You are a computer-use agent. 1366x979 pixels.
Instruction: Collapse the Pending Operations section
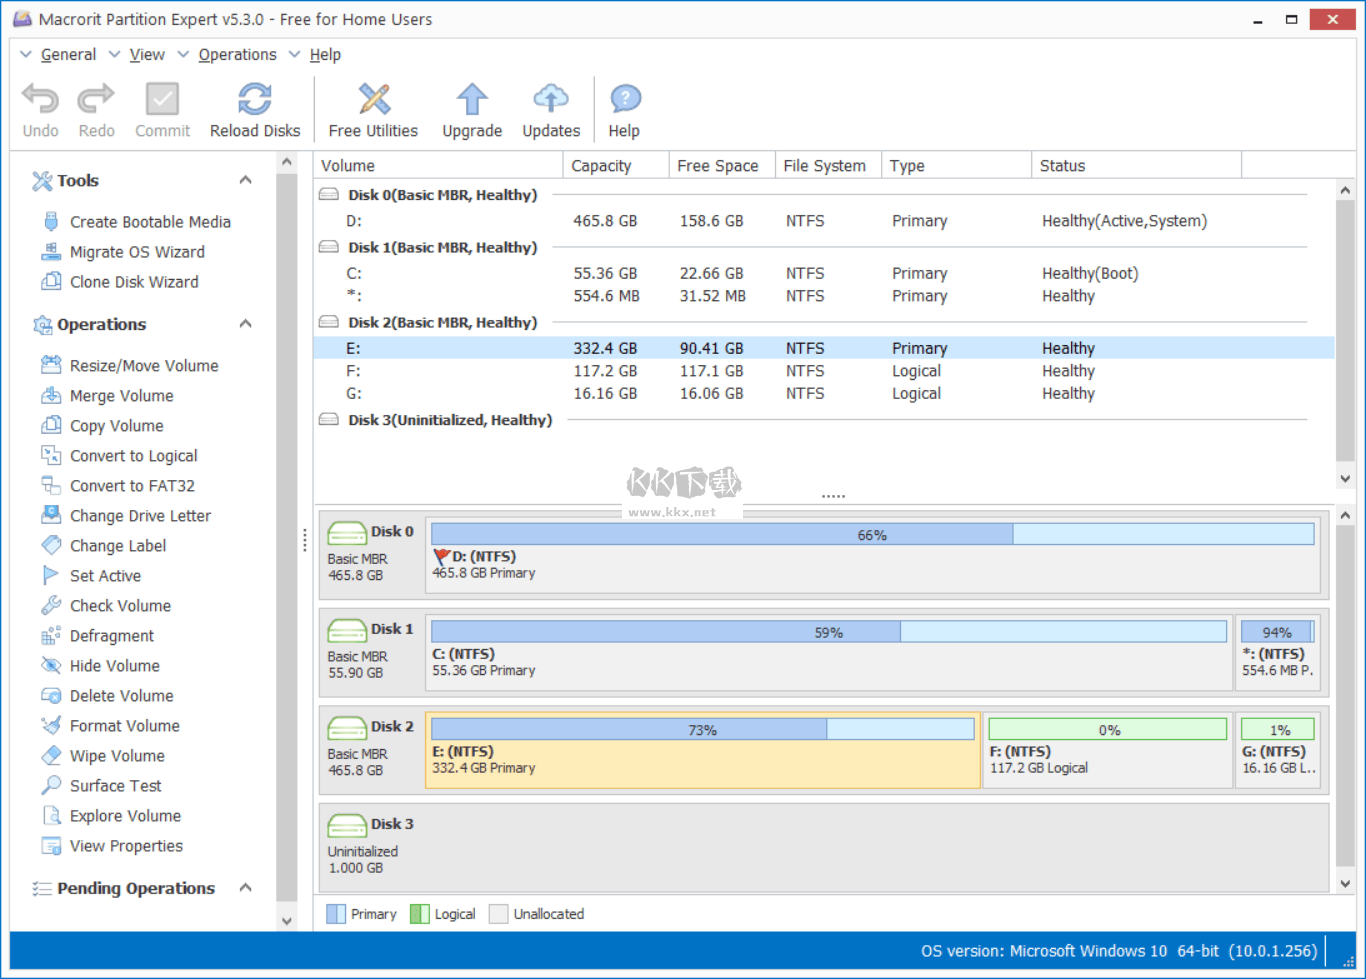click(x=245, y=888)
